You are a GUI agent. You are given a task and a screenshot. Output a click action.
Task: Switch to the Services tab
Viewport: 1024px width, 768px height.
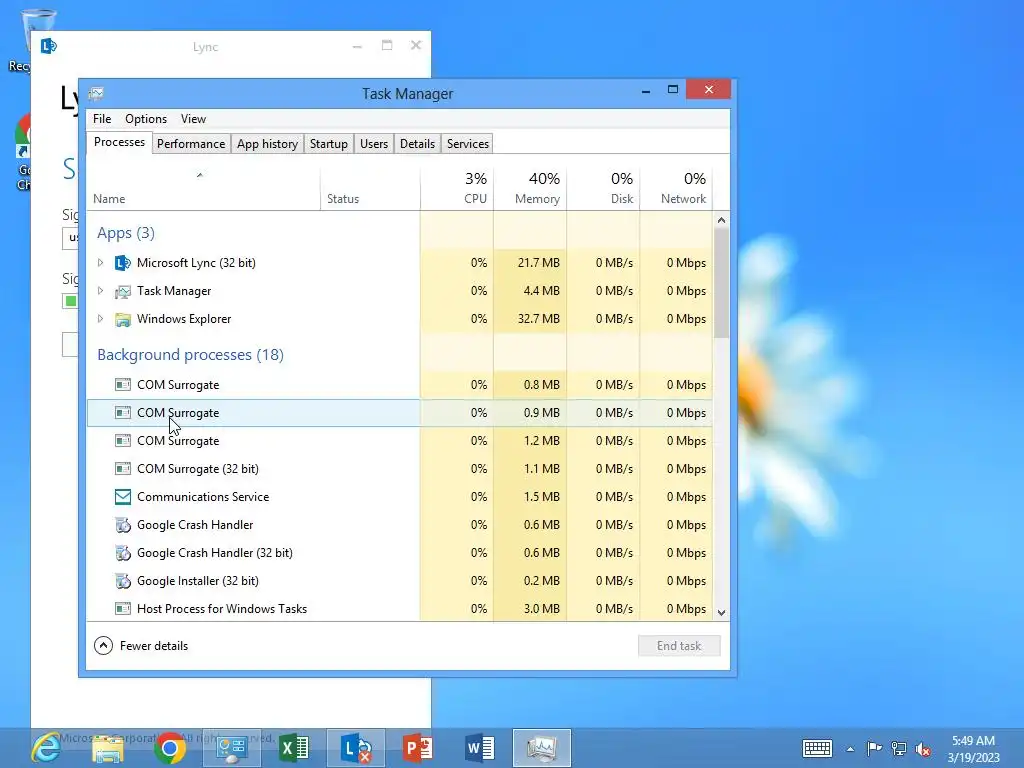click(468, 144)
